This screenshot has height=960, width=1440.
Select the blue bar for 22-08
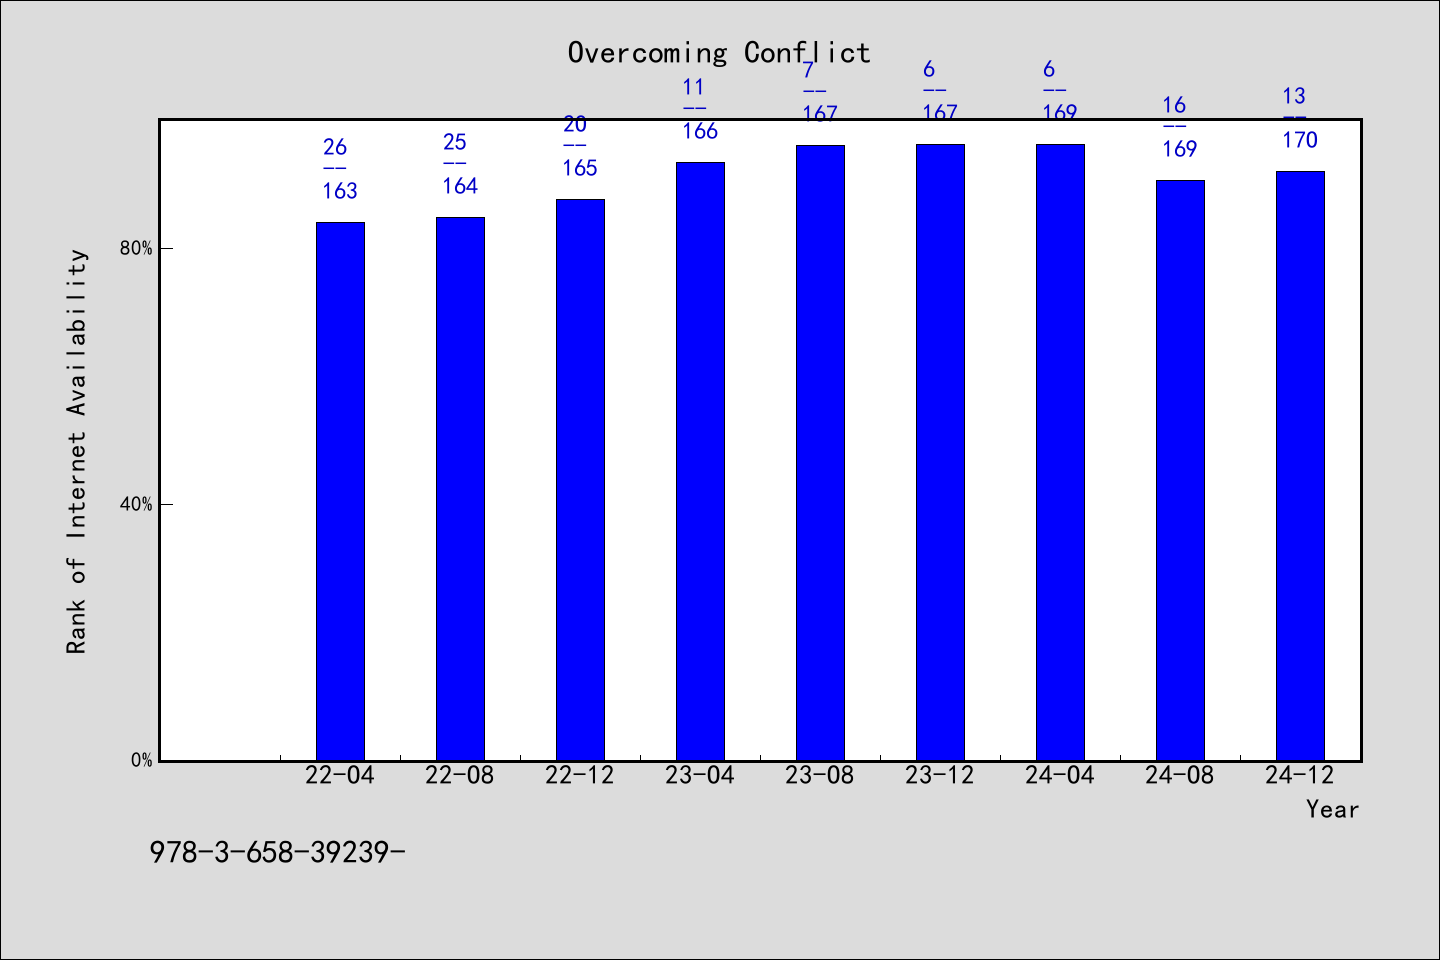(x=460, y=489)
